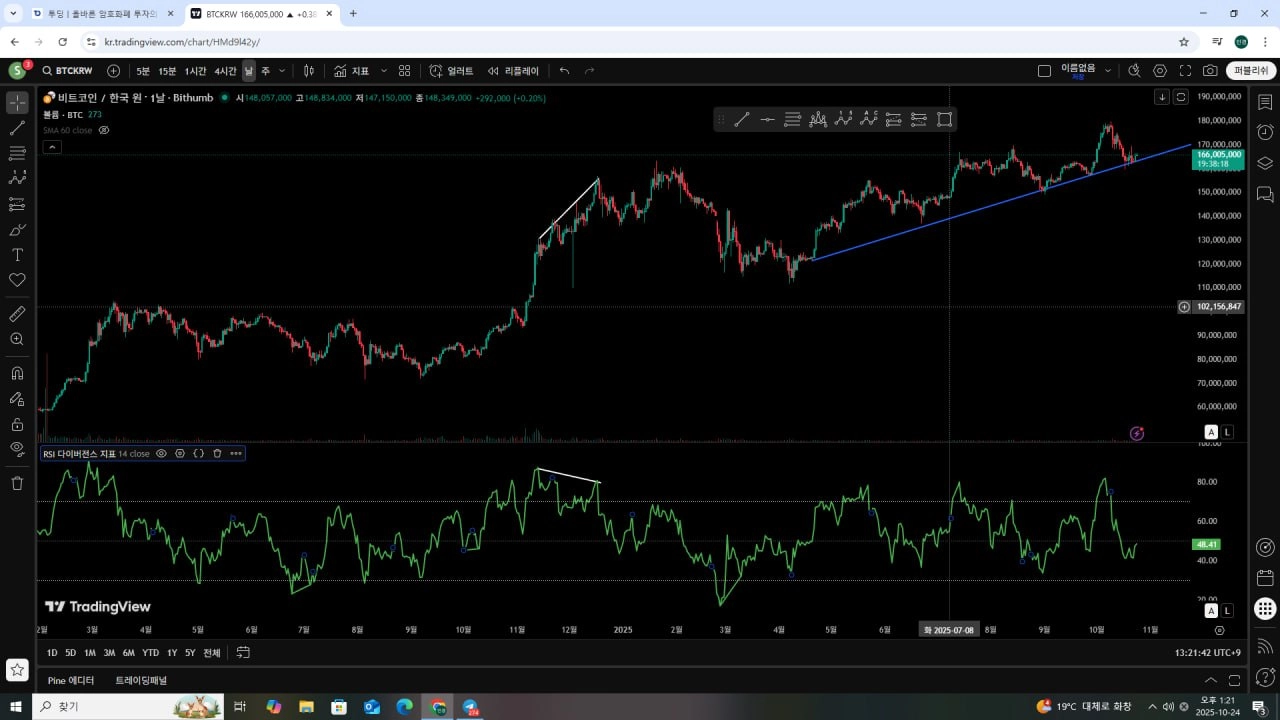Open chart settings hexagon icon

click(x=1160, y=71)
